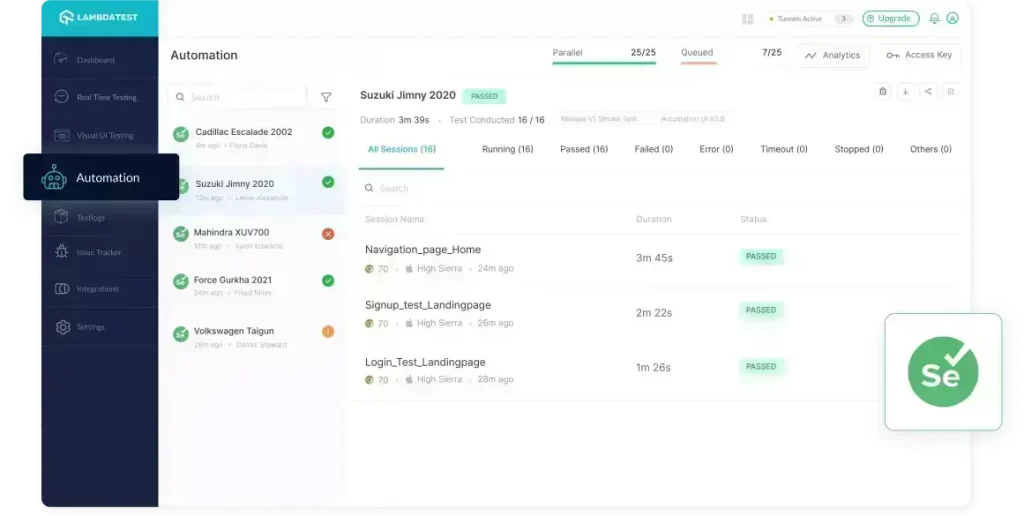Screen dimensions: 1024x516
Task: Click the Session Name column header
Action: (x=394, y=219)
